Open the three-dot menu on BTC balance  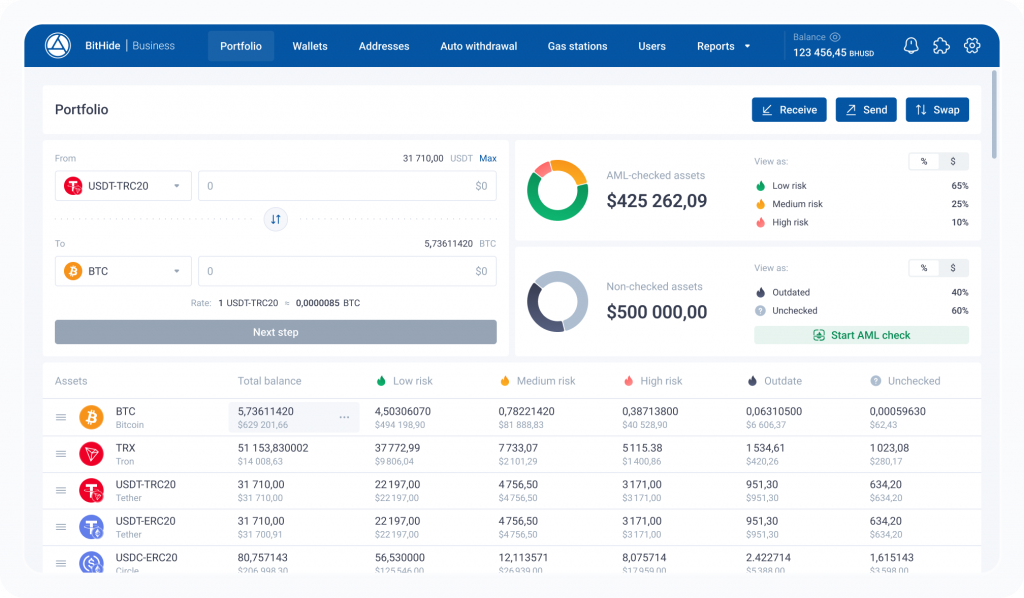pos(344,417)
